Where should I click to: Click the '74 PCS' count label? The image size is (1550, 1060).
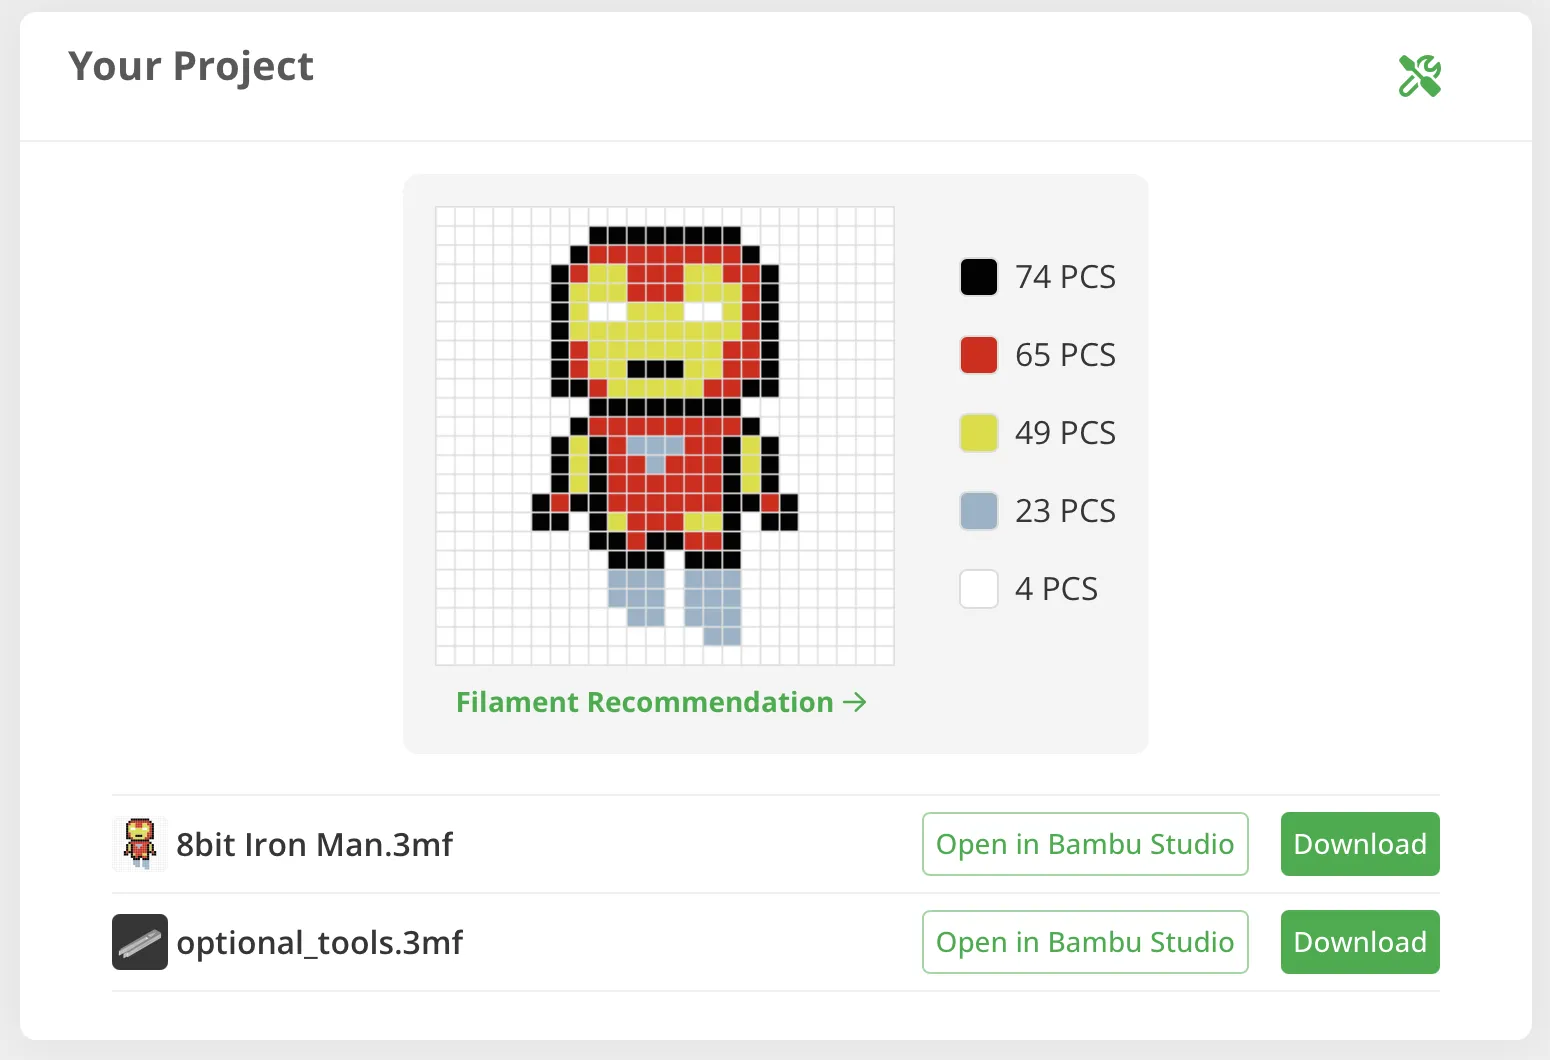click(1065, 277)
